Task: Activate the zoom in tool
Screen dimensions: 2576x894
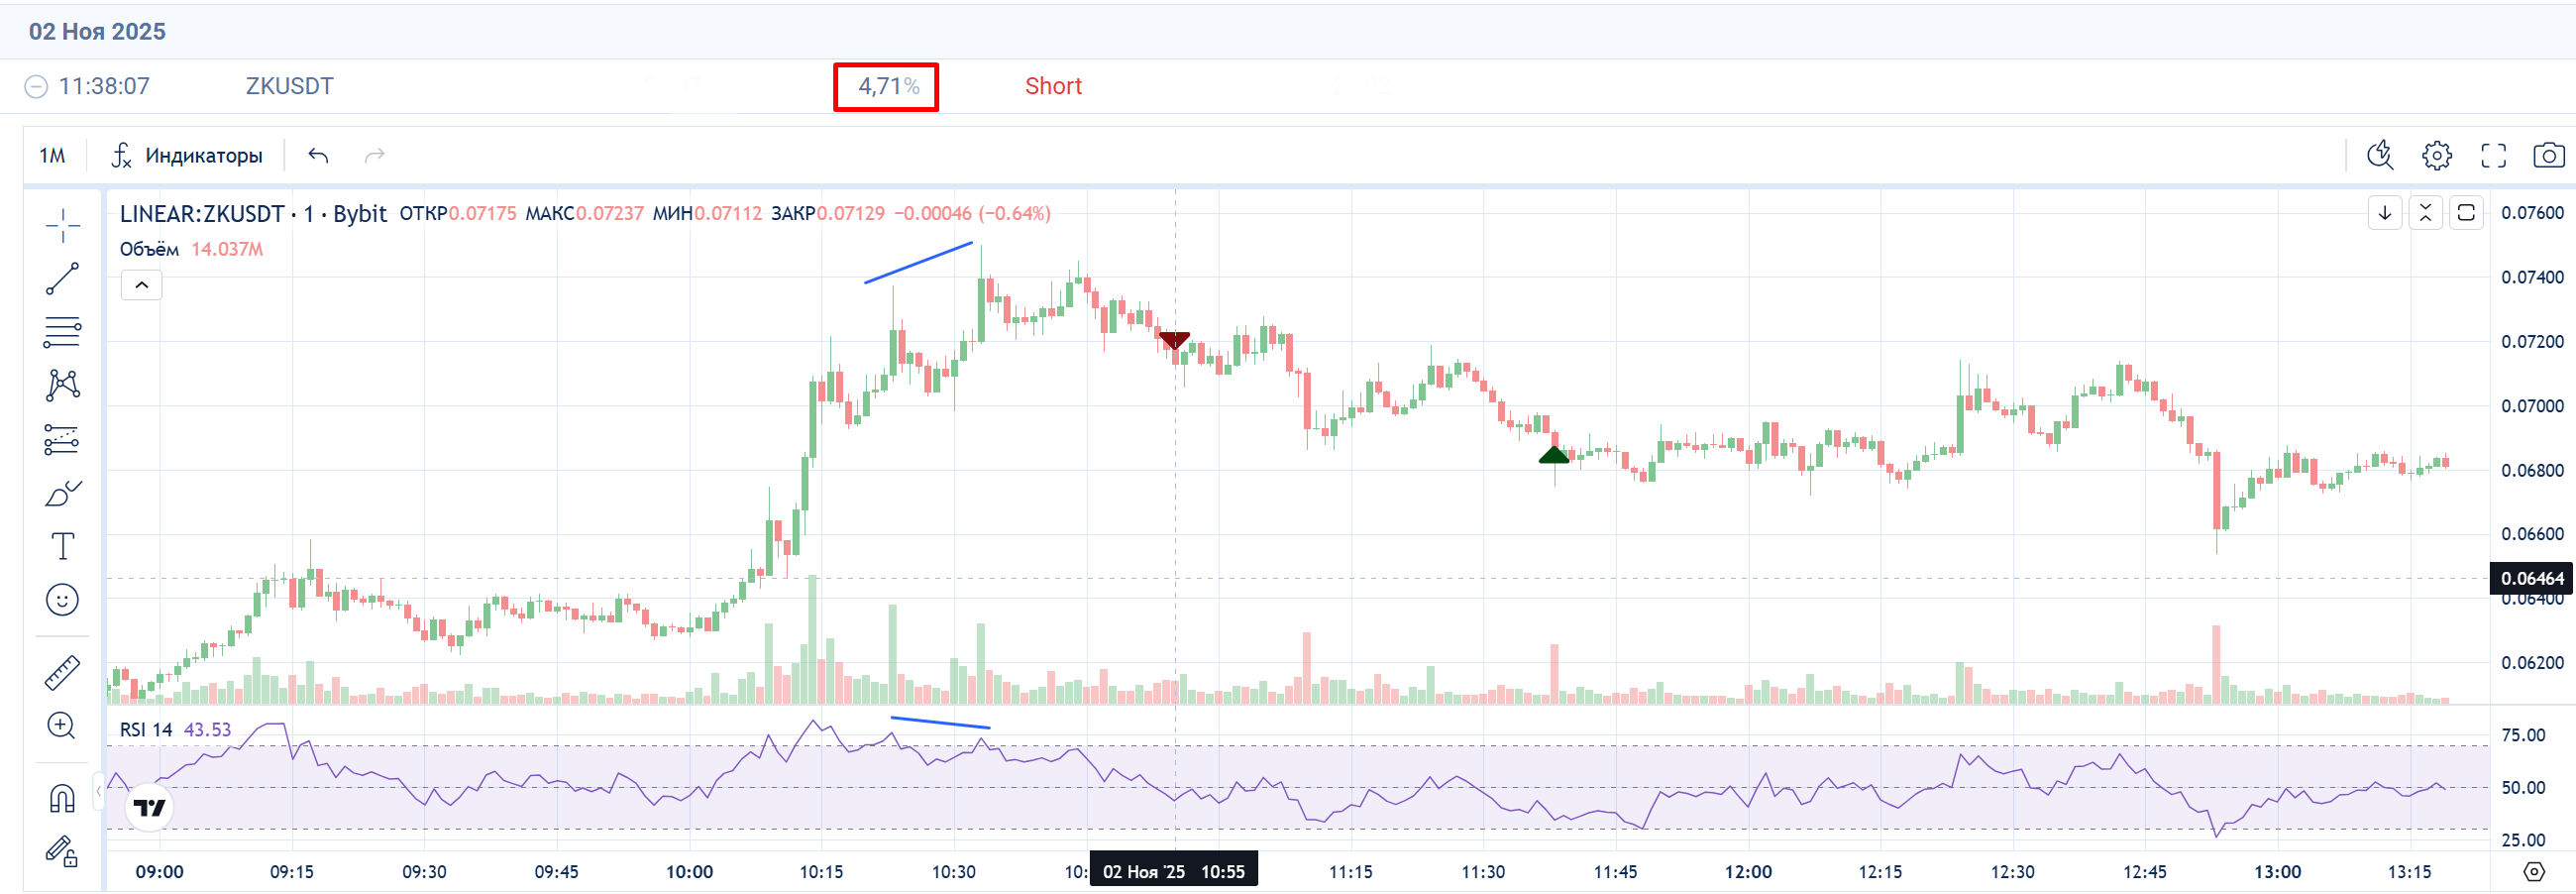Action: click(62, 726)
